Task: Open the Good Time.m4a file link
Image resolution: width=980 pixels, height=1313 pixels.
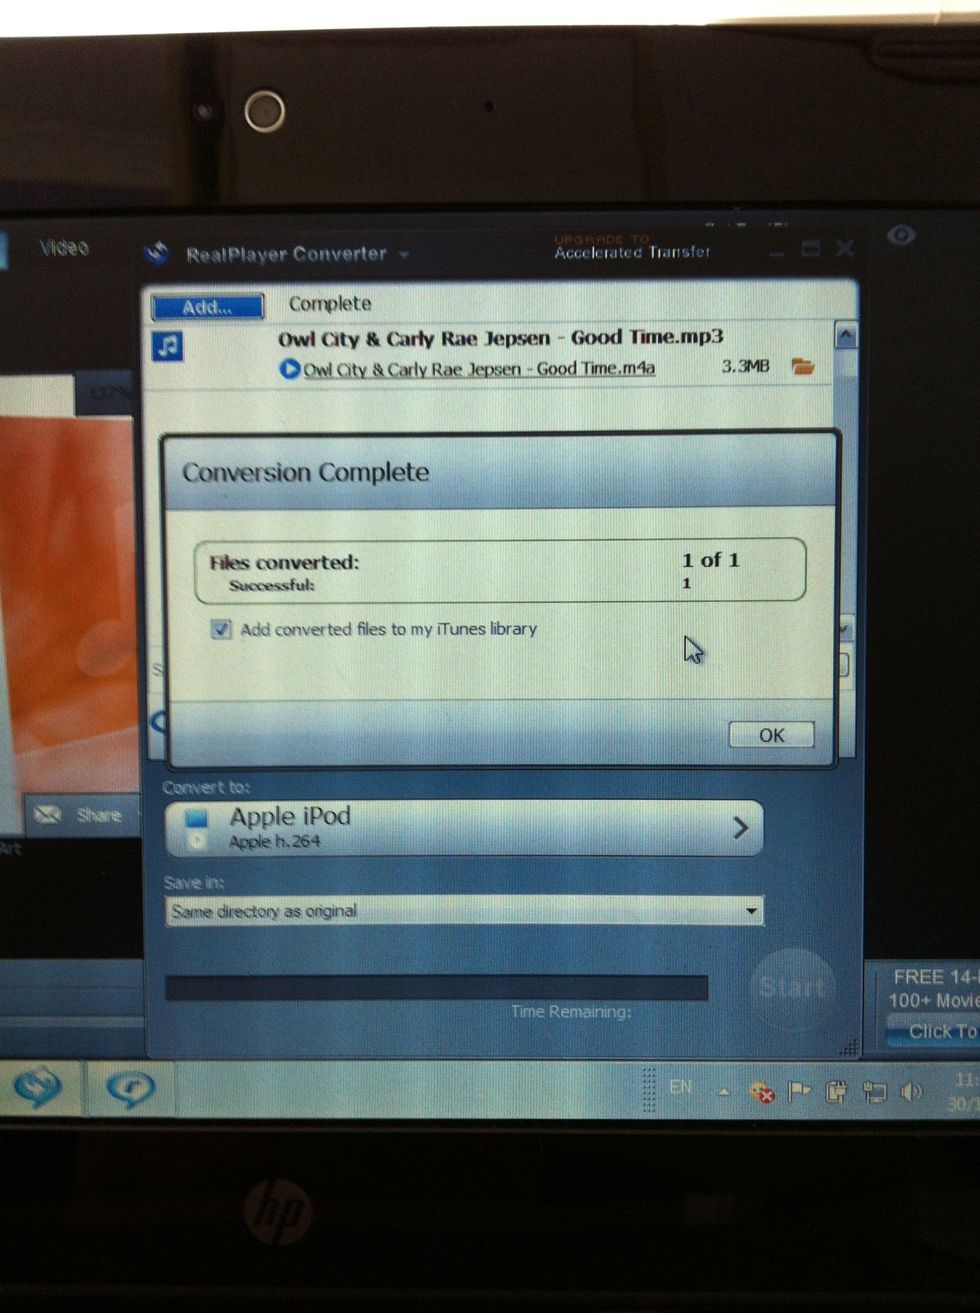Action: click(x=479, y=369)
